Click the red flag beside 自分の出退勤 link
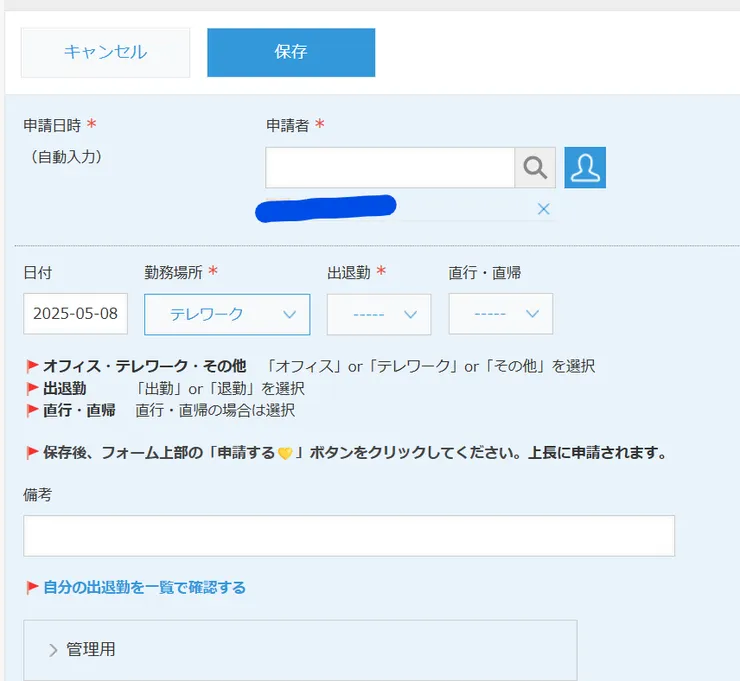 point(32,588)
